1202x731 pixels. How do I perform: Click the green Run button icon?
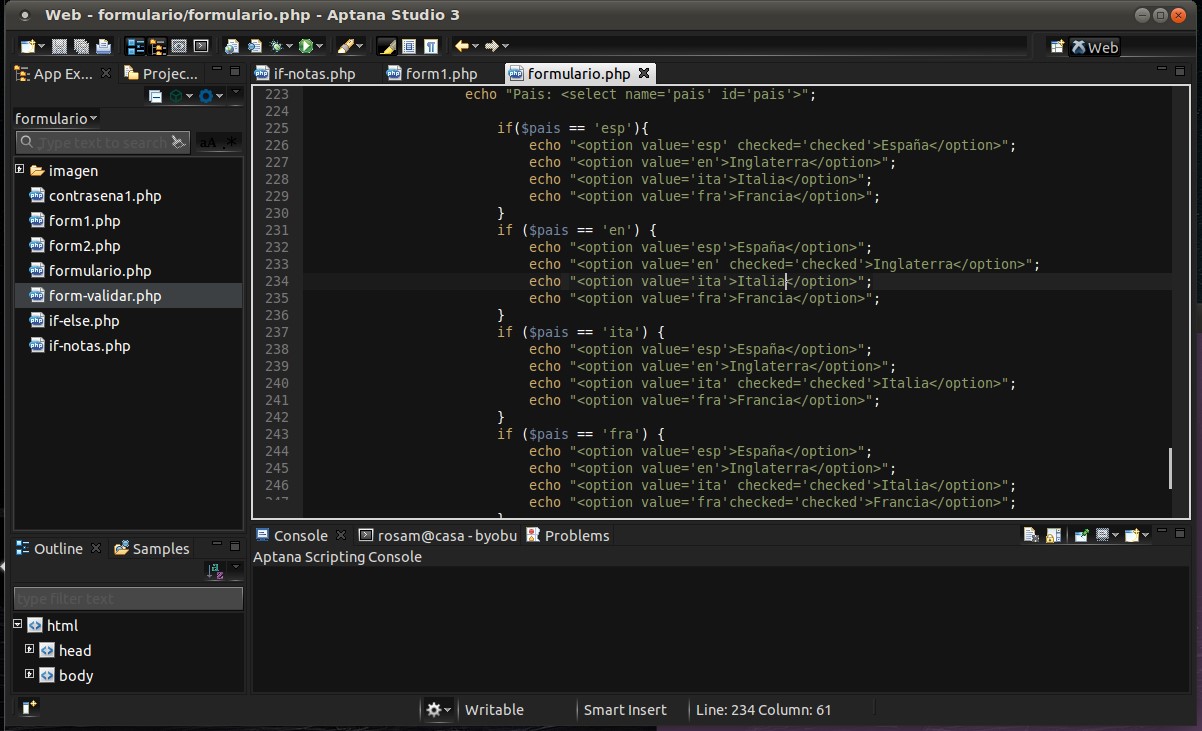[306, 46]
